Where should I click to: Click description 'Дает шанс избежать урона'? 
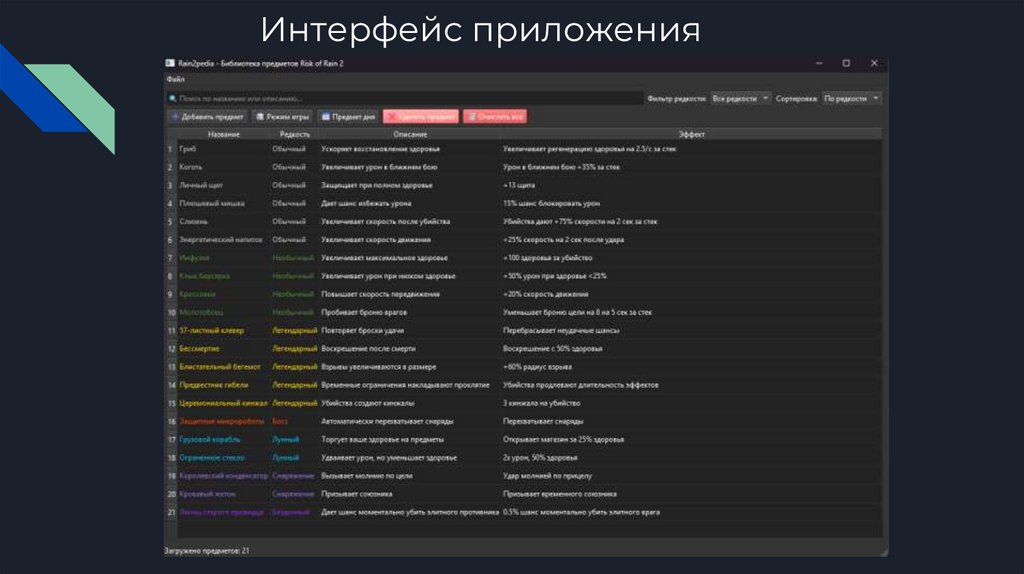coord(366,204)
